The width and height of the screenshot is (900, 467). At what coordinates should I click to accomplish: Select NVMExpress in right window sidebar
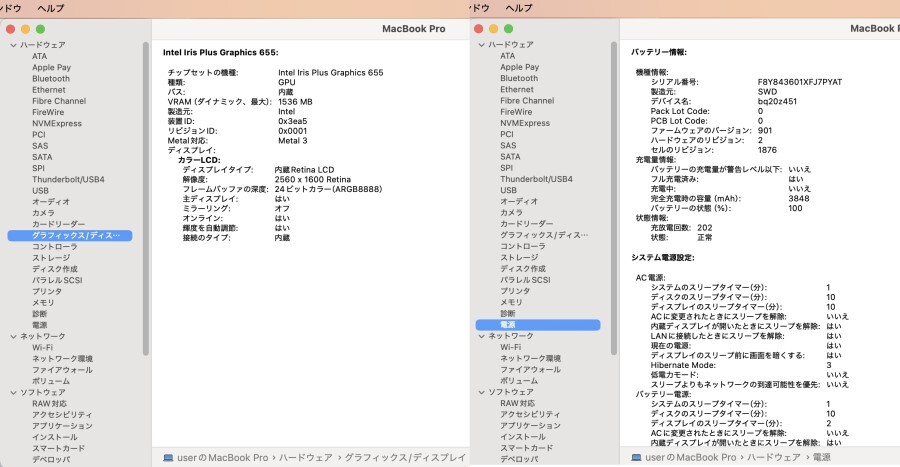(525, 123)
